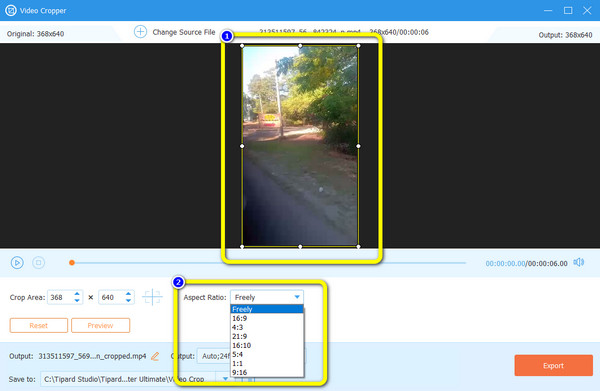Click the Original: 368x640 label
Viewport: 600px width, 391px height.
(35, 34)
